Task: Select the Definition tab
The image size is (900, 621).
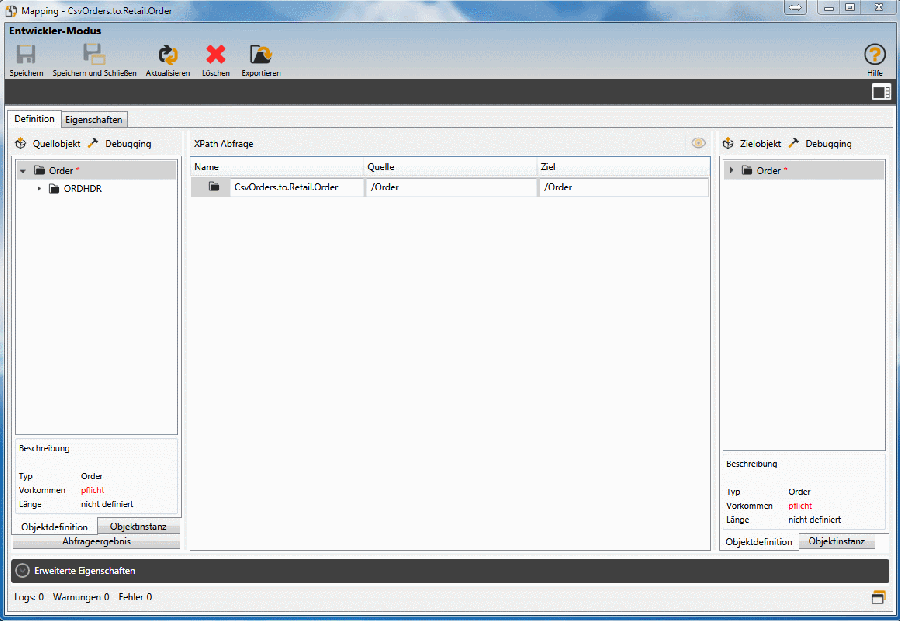Action: click(35, 119)
